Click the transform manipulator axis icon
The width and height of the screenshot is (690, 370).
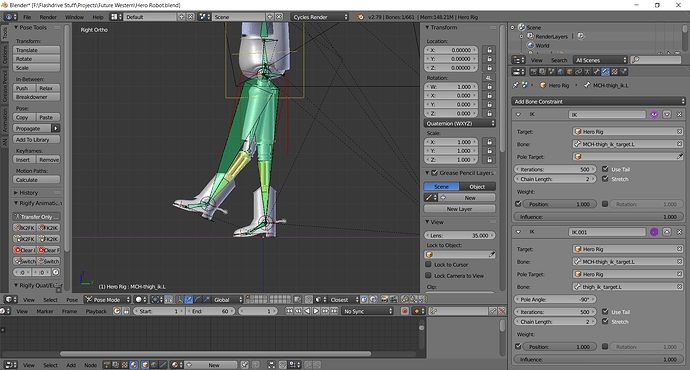179,300
